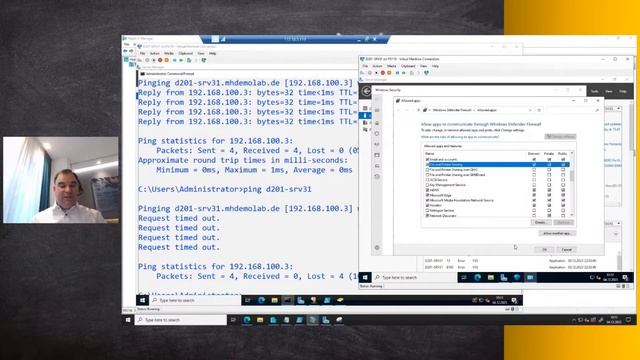
Task: Click 'C:\Users\Administrator>ping d201-srv31' line
Action: click(x=224, y=189)
